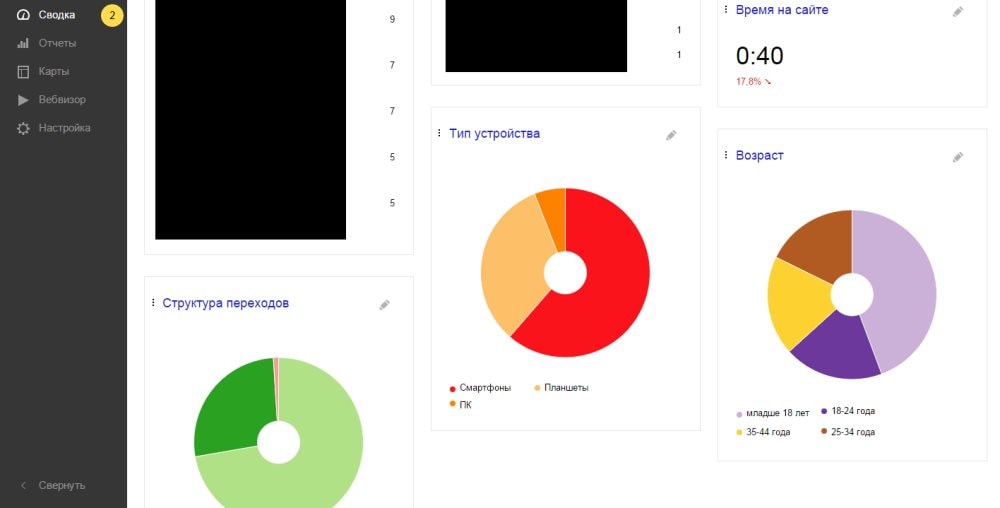Open the Сводка dashboard gauge icon

coord(23,15)
